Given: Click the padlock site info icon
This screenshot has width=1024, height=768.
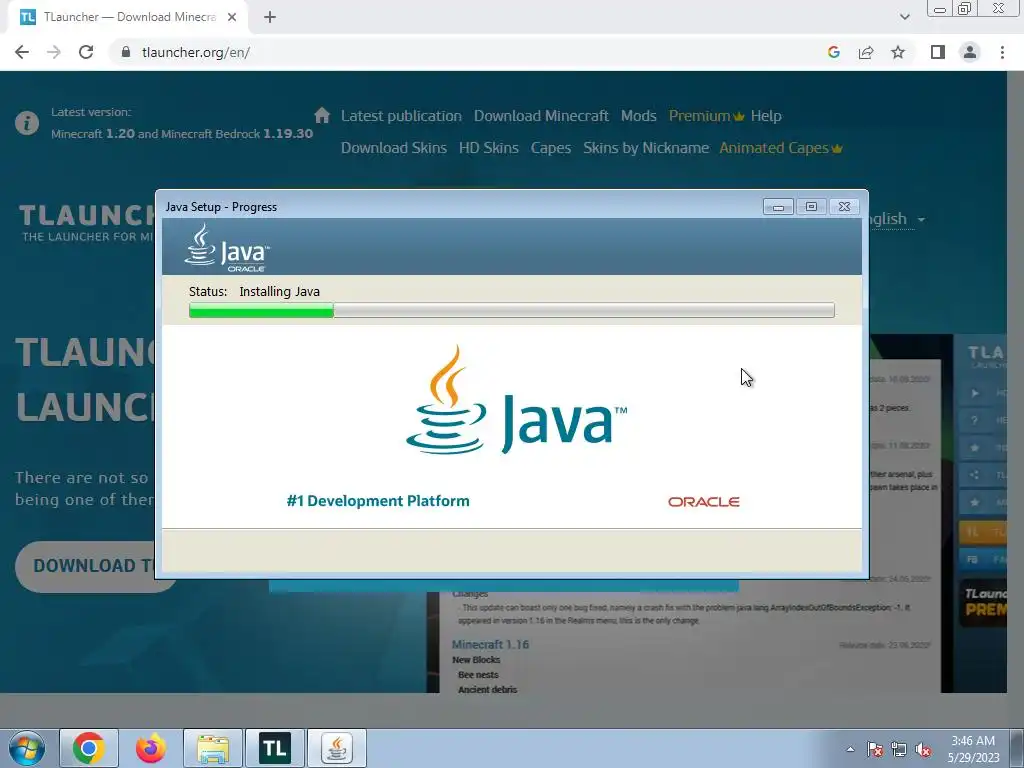Looking at the screenshot, I should pyautogui.click(x=125, y=52).
